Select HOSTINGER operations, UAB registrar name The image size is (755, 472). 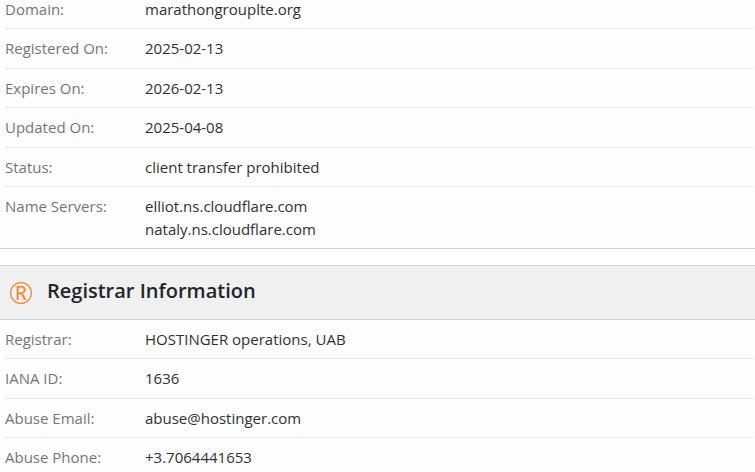click(x=245, y=340)
